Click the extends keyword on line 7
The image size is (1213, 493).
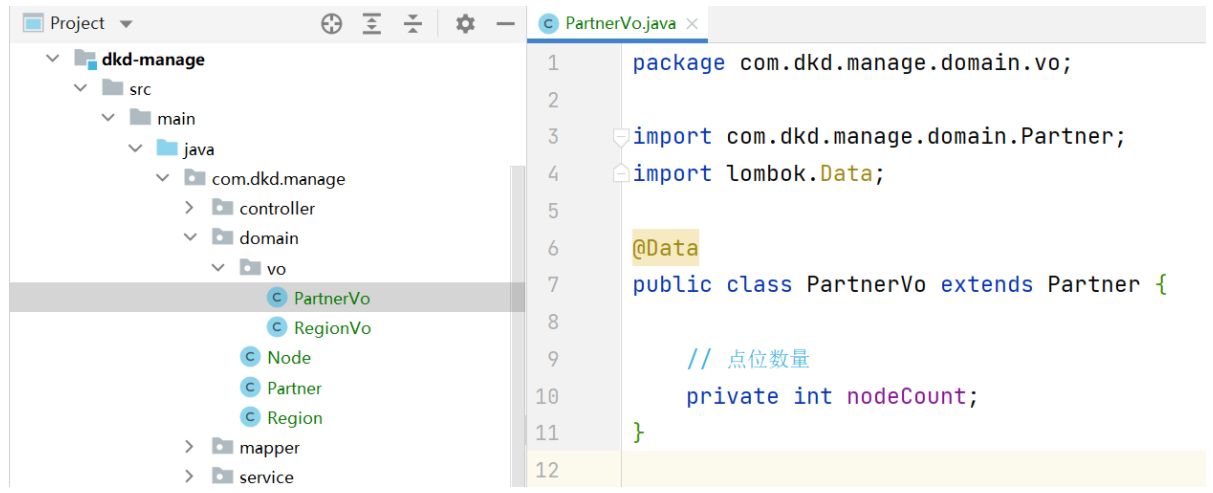[x=987, y=285]
